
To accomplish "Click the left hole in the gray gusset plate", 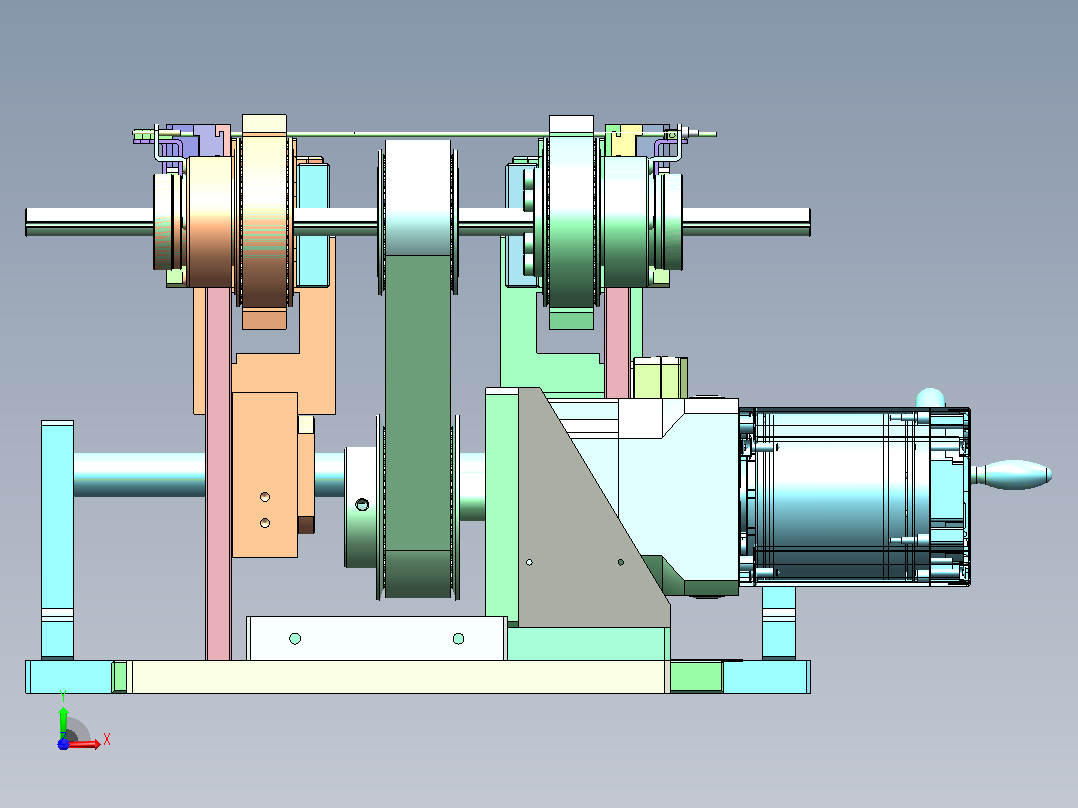I will coord(529,563).
